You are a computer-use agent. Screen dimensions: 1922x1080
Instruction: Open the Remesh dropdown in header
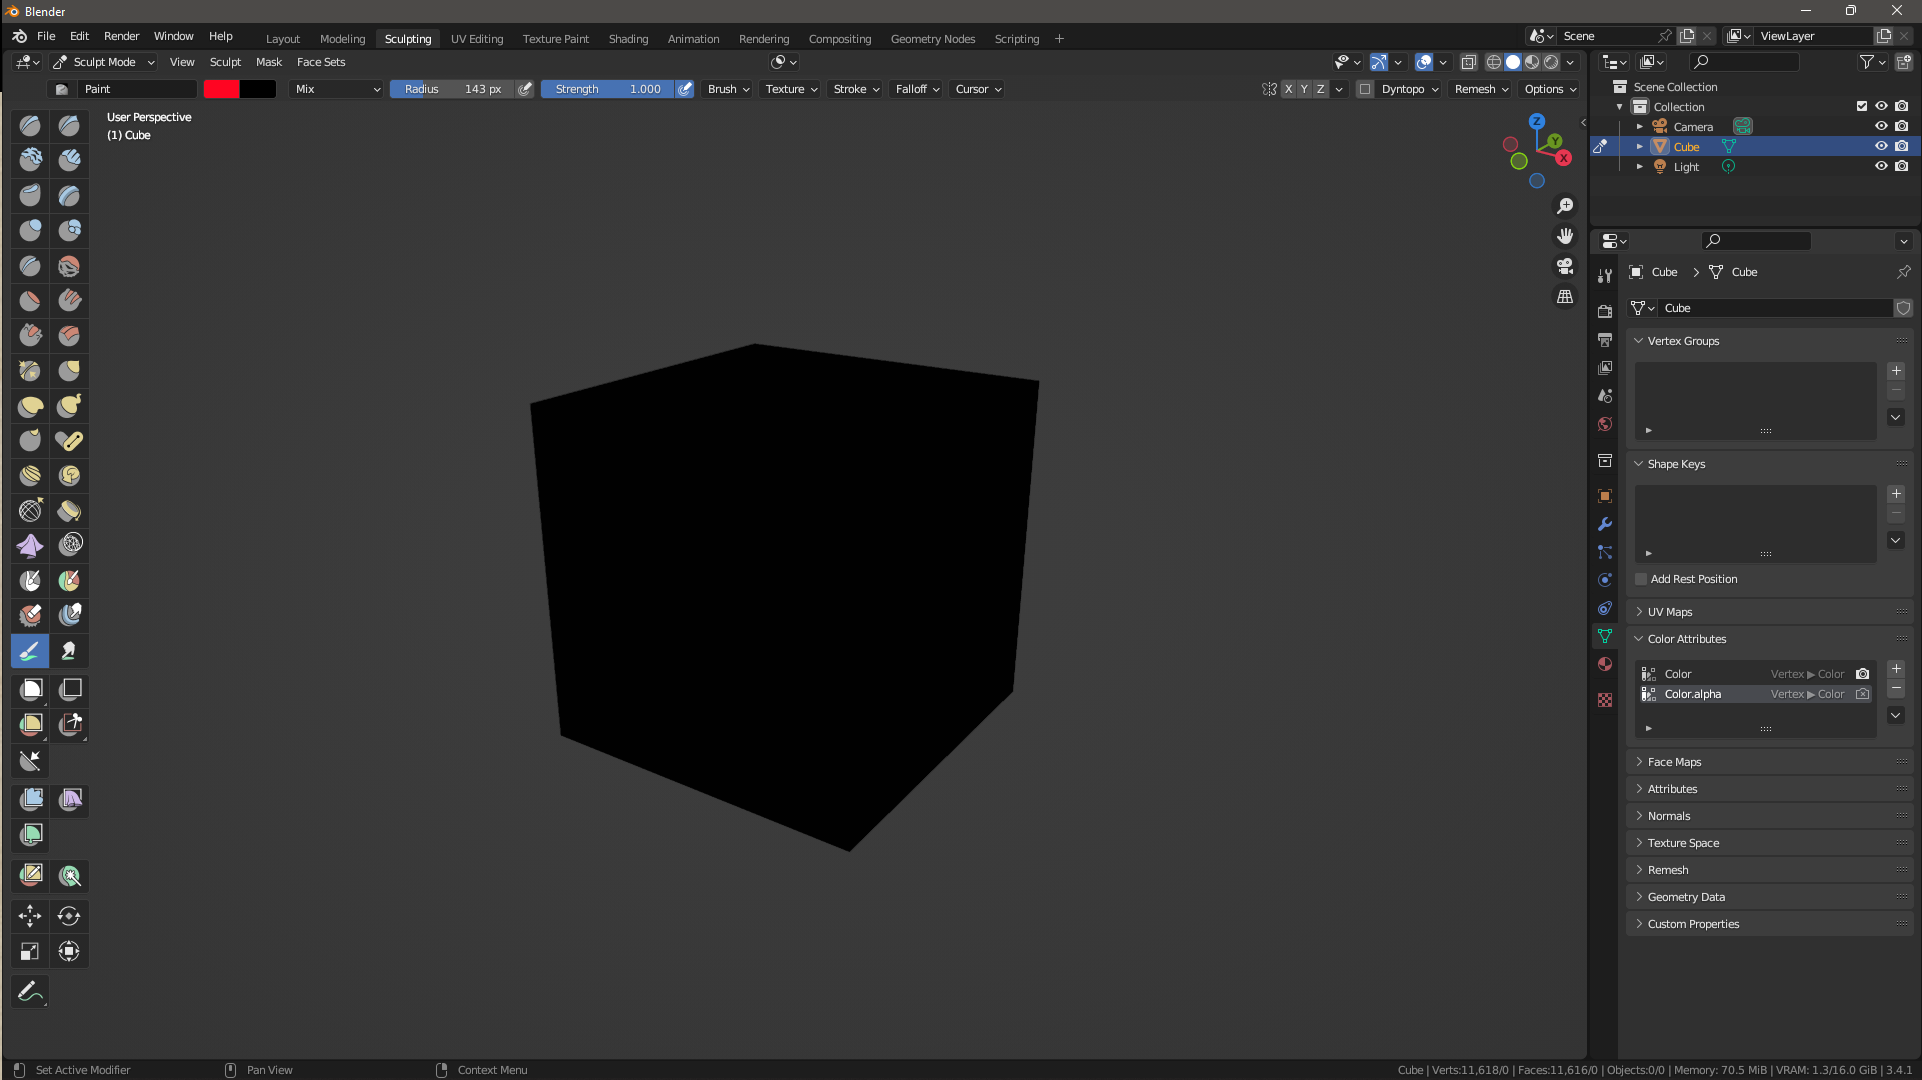click(1481, 89)
